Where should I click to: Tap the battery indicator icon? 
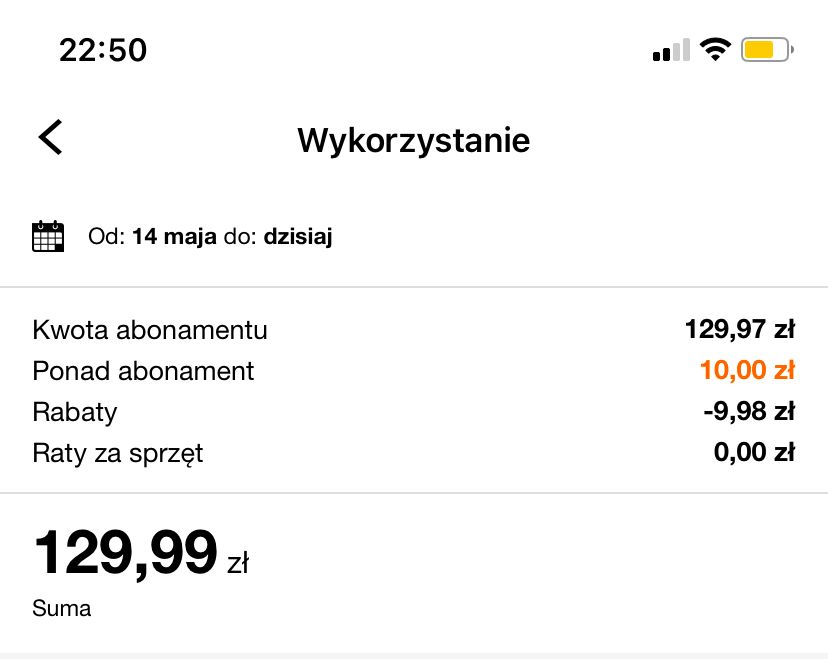coord(766,49)
